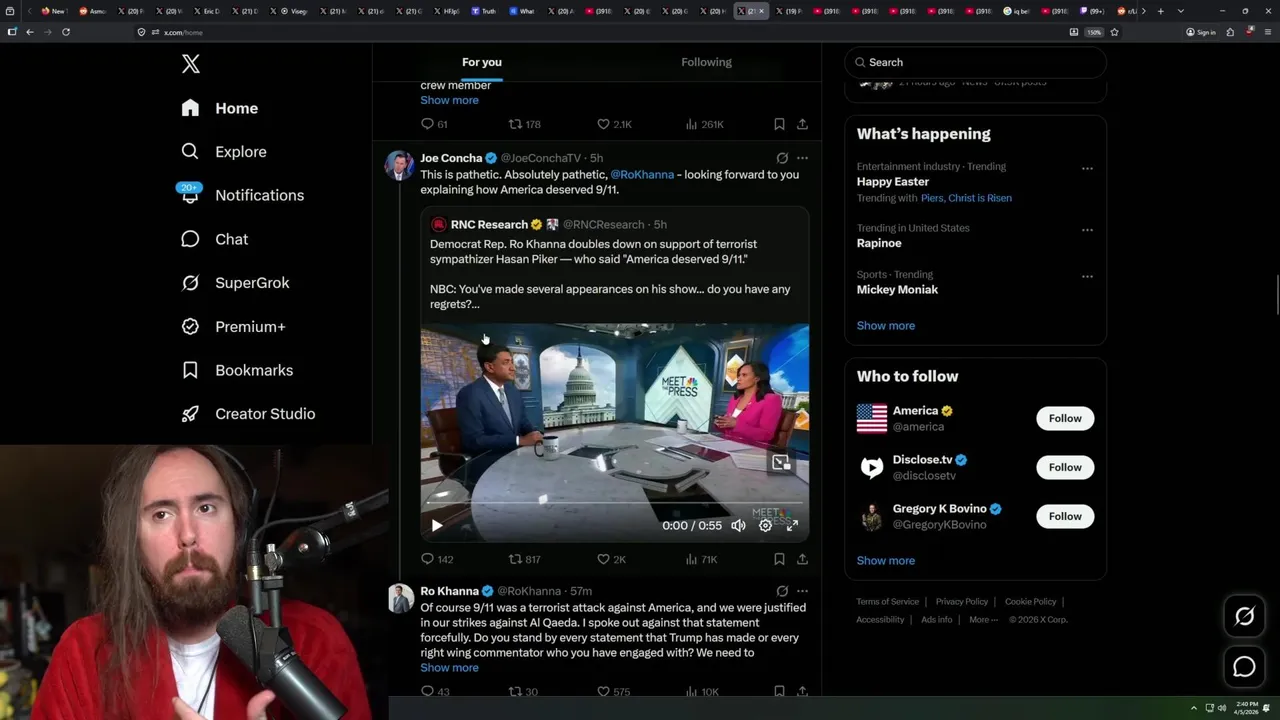Follow Gregory K Bovino

[1065, 516]
